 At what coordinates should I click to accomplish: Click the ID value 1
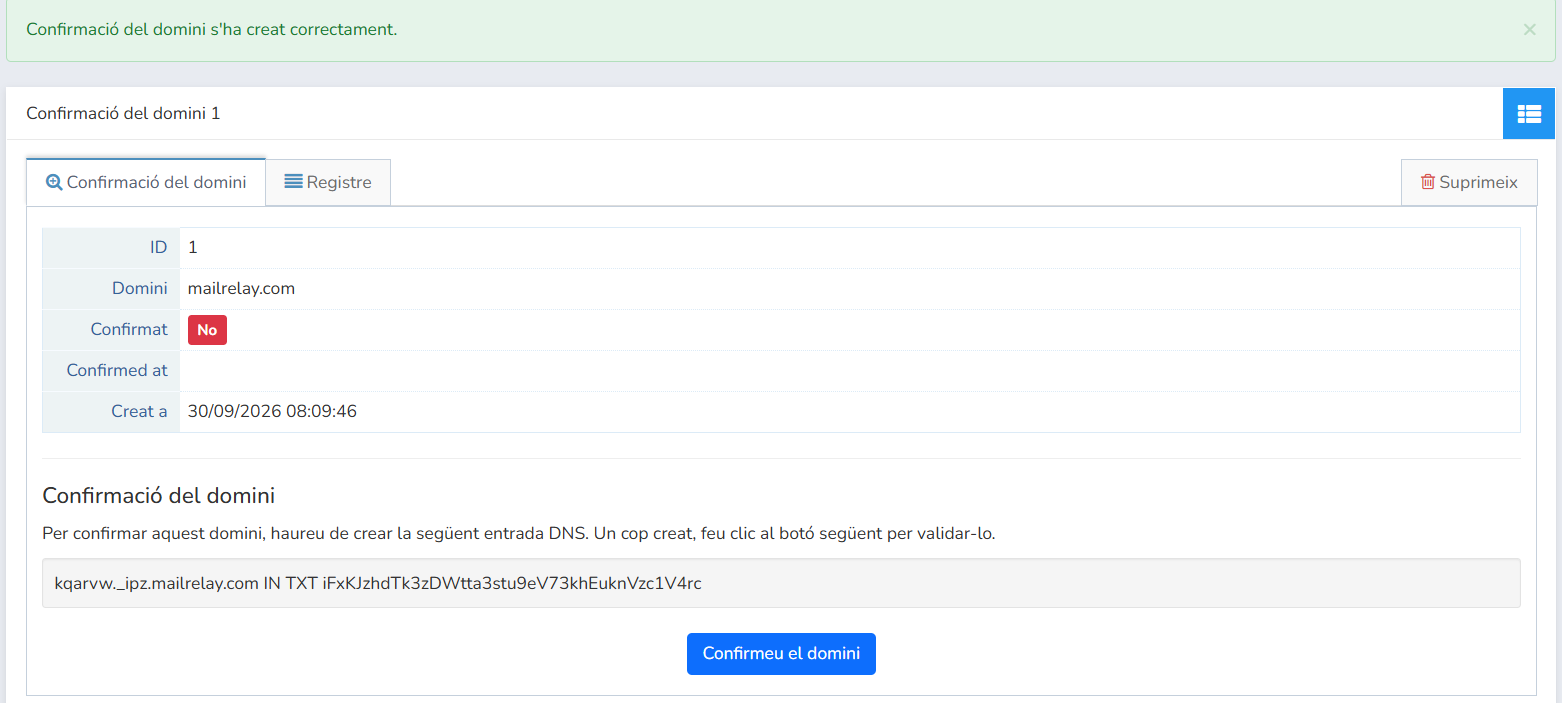tap(193, 248)
